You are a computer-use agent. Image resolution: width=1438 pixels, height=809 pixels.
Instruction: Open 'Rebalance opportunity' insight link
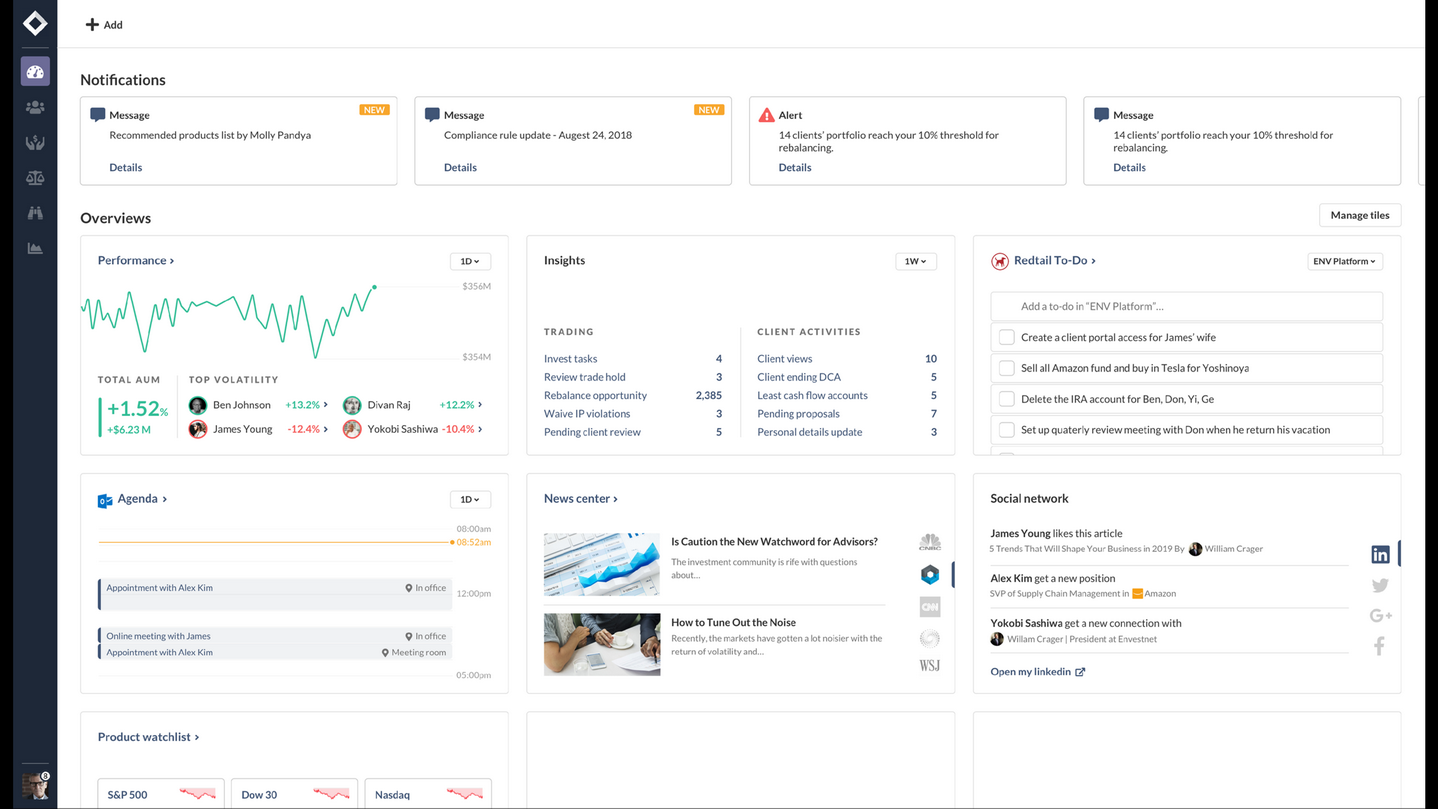(x=595, y=395)
